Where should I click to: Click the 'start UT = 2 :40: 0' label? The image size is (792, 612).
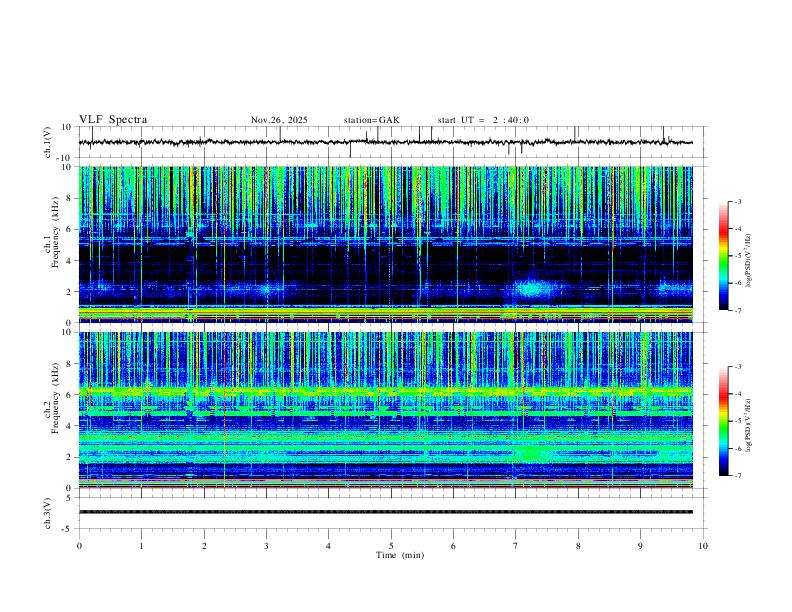tap(483, 120)
